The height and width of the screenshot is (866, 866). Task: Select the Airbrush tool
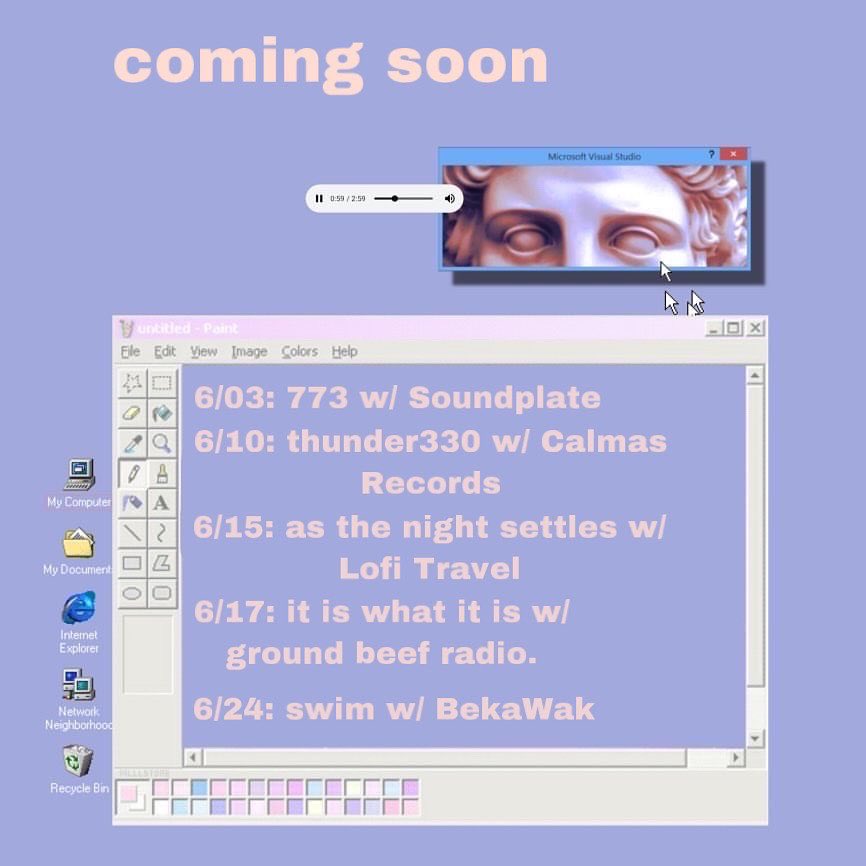(132, 501)
